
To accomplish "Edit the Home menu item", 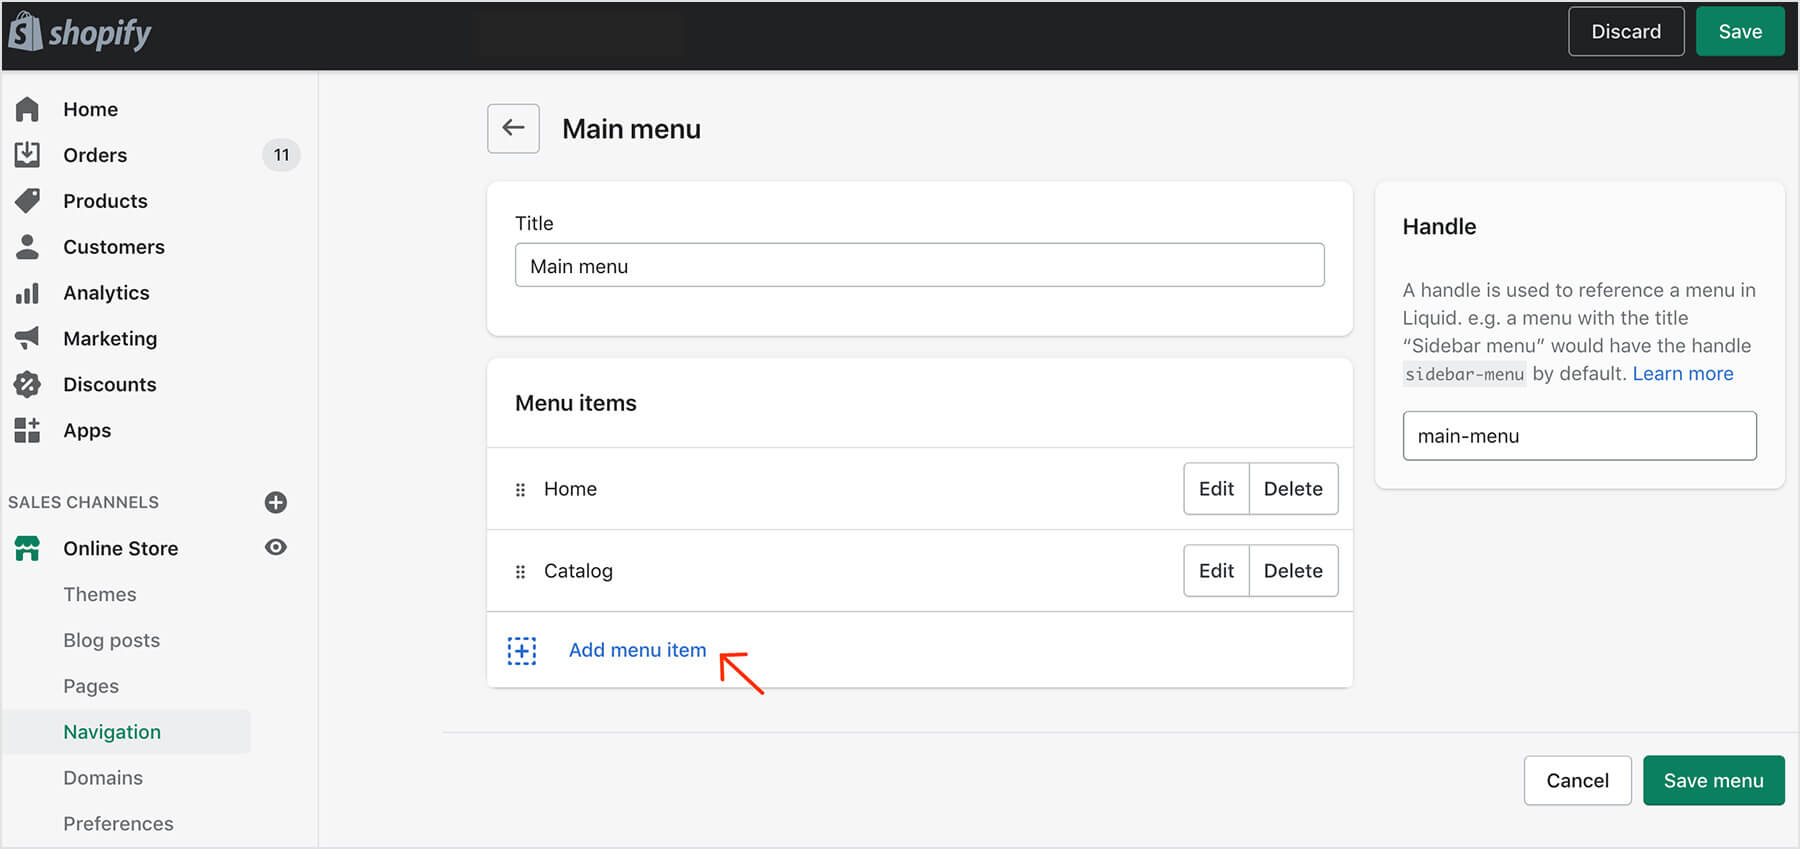I will (1216, 489).
